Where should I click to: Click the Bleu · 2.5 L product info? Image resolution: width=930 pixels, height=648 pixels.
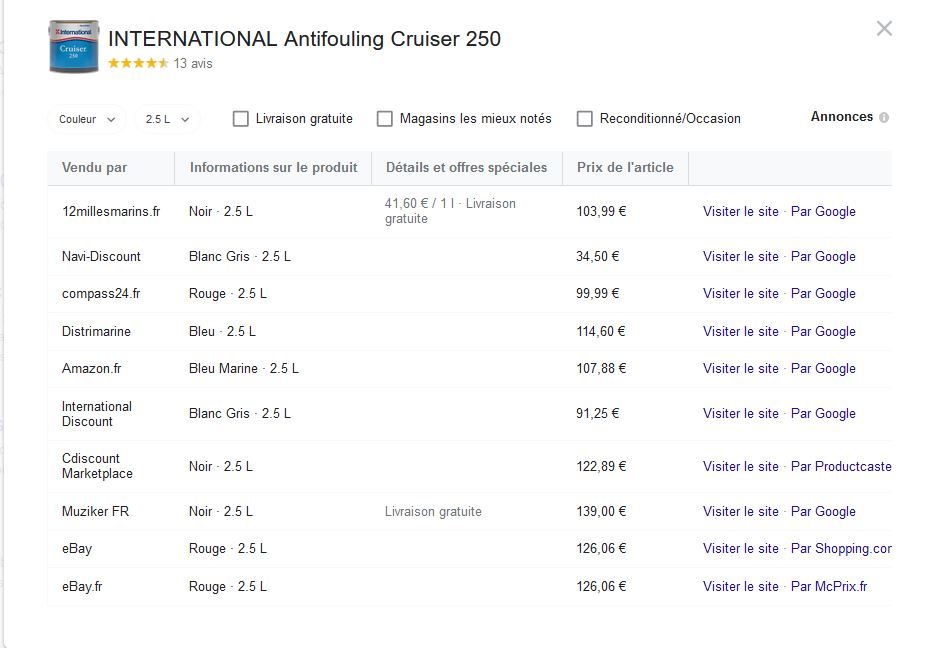(x=222, y=331)
